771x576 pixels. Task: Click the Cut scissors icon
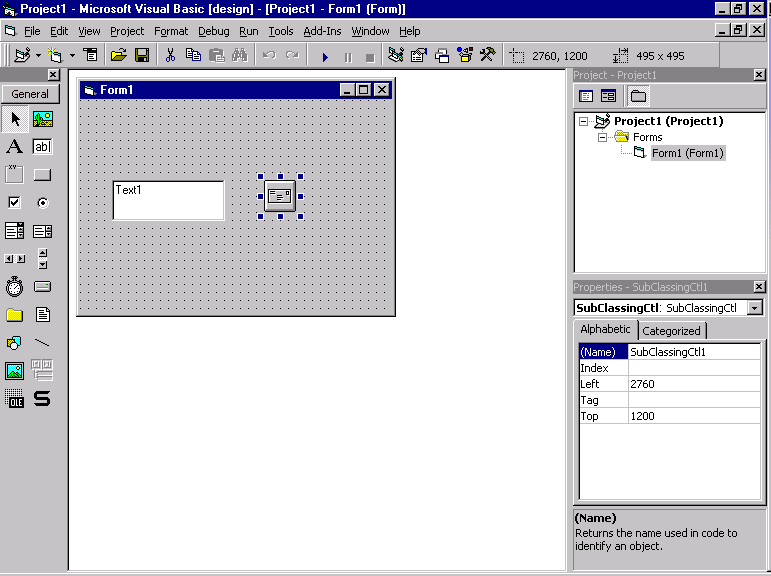click(170, 55)
